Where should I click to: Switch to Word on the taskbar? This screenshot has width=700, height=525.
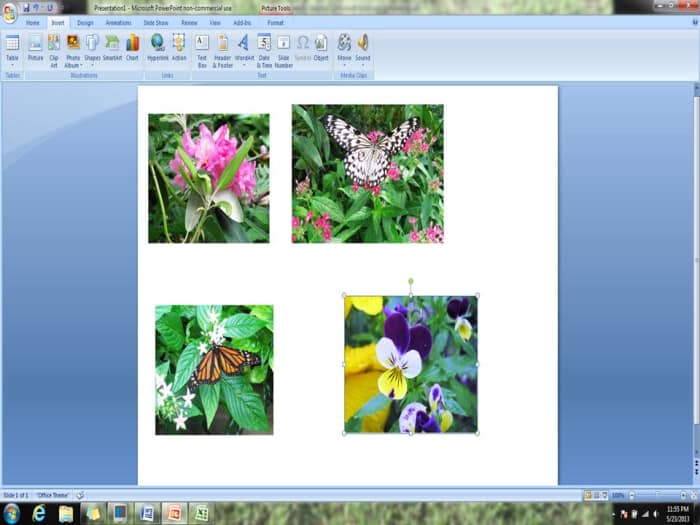pos(147,513)
